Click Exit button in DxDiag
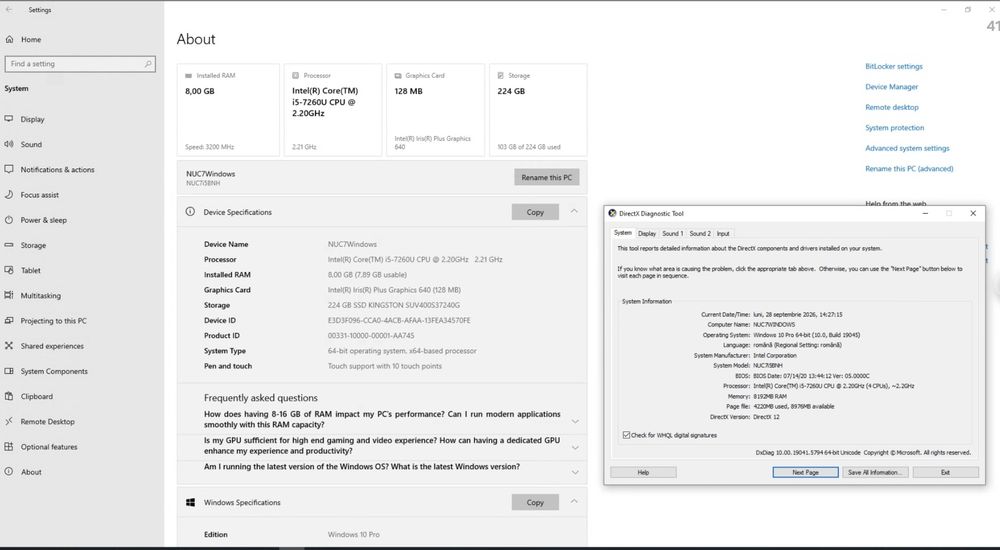 [945, 472]
